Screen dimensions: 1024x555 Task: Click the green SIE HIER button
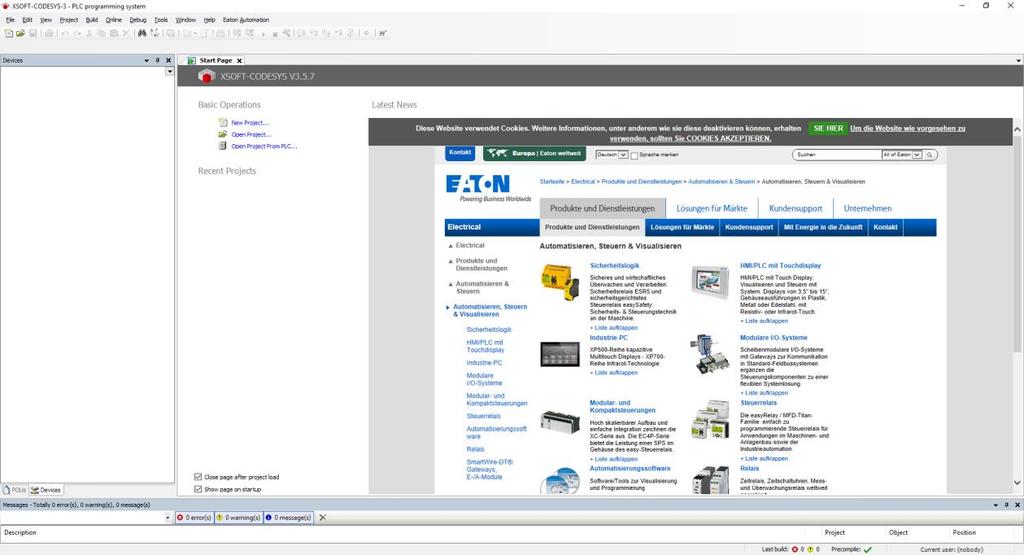pos(828,129)
